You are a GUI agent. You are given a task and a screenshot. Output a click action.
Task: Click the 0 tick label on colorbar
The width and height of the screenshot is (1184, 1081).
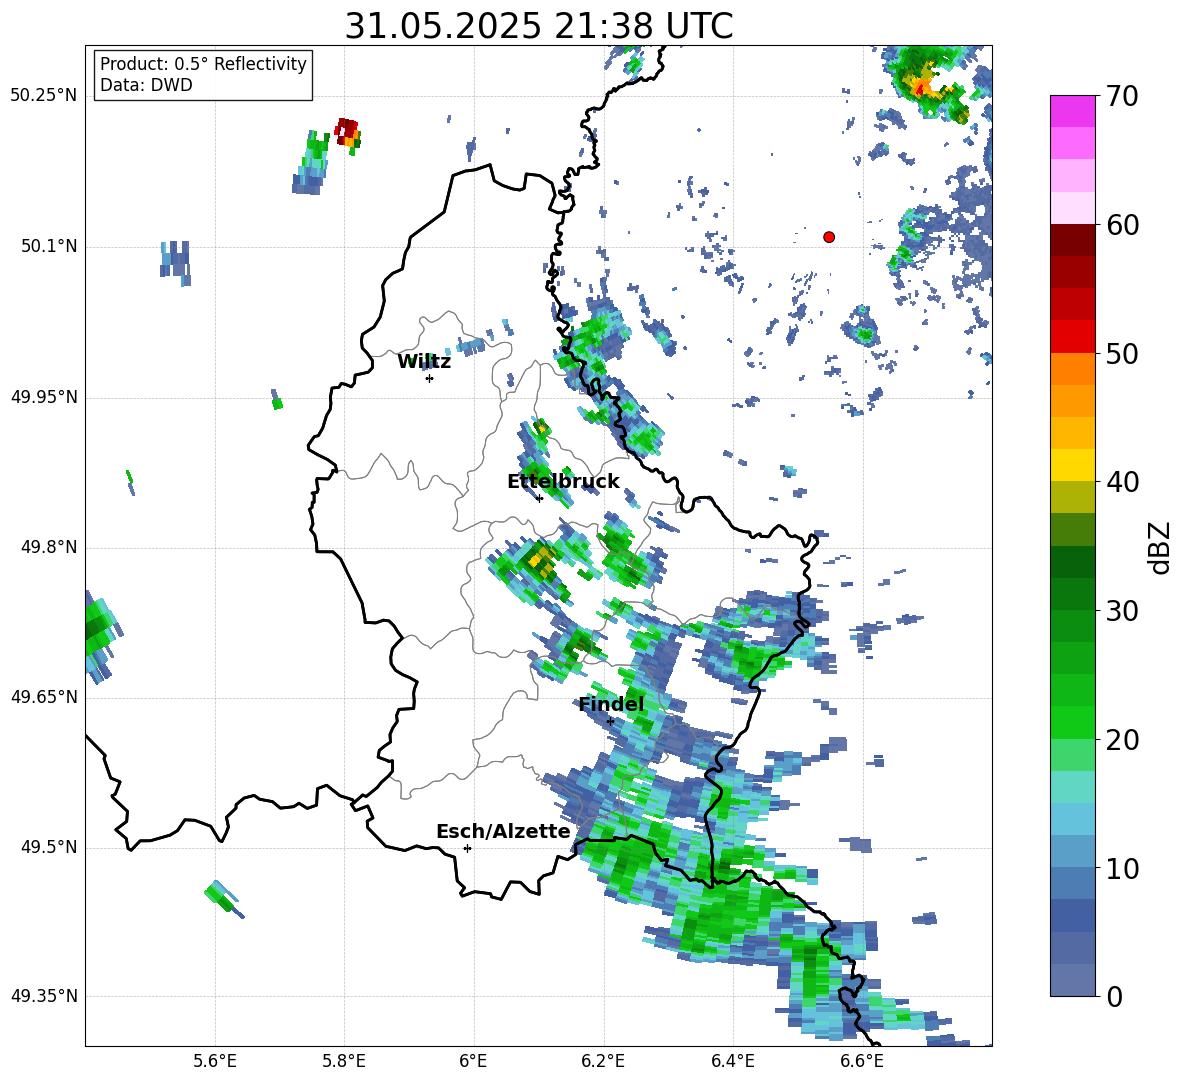click(x=1114, y=996)
